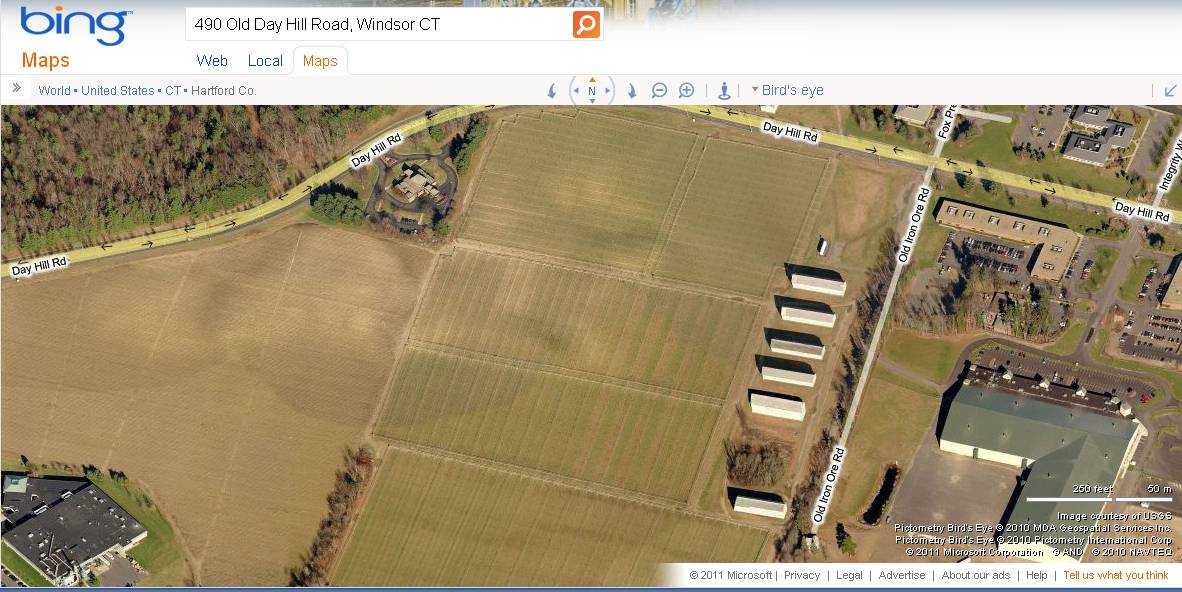Screen dimensions: 1182x592
Task: Expand the left side panel with the double chevron
Action: [x=17, y=88]
